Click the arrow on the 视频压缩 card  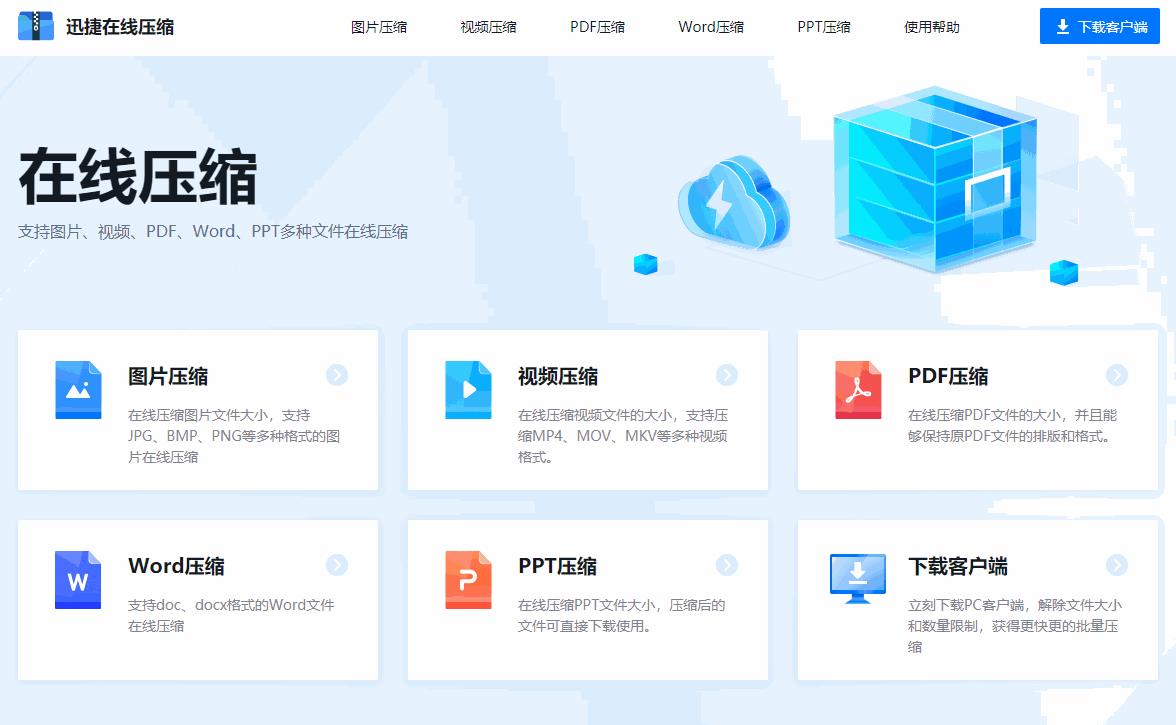point(727,375)
